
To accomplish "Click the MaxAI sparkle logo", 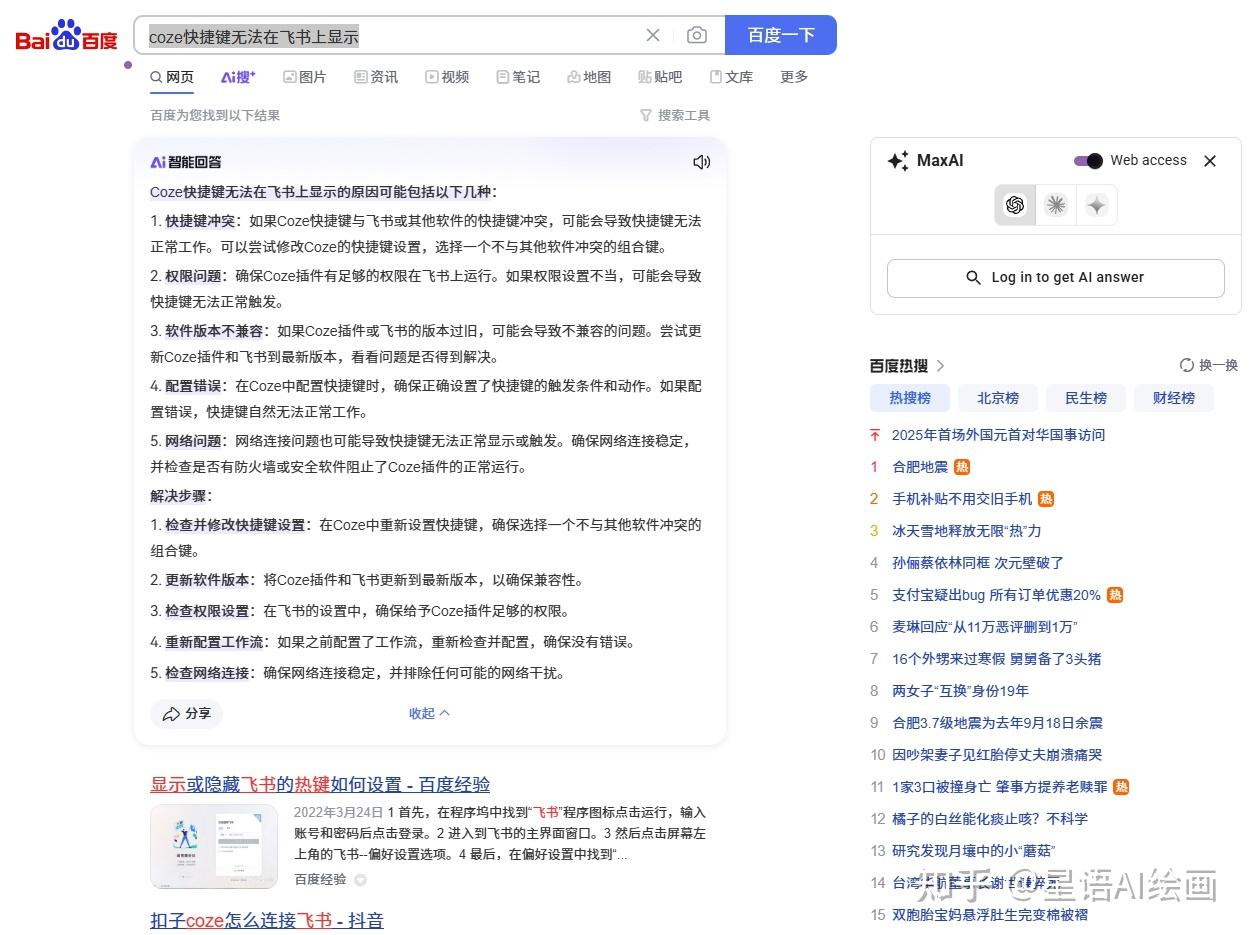I will (898, 161).
